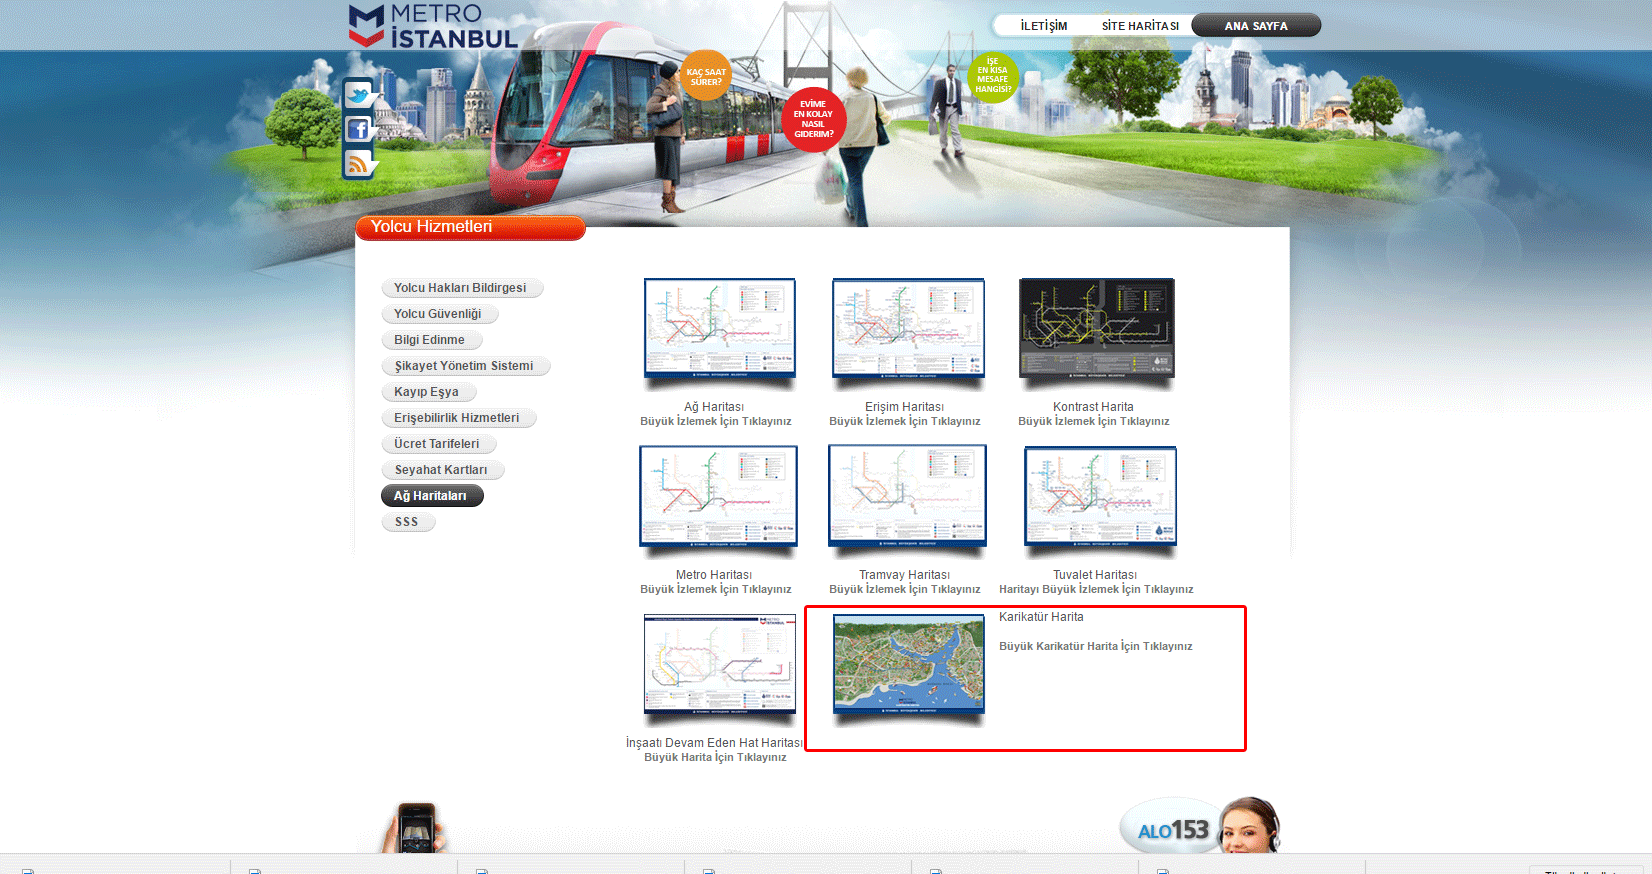Click the ALO 153 call center badge

pyautogui.click(x=1173, y=829)
